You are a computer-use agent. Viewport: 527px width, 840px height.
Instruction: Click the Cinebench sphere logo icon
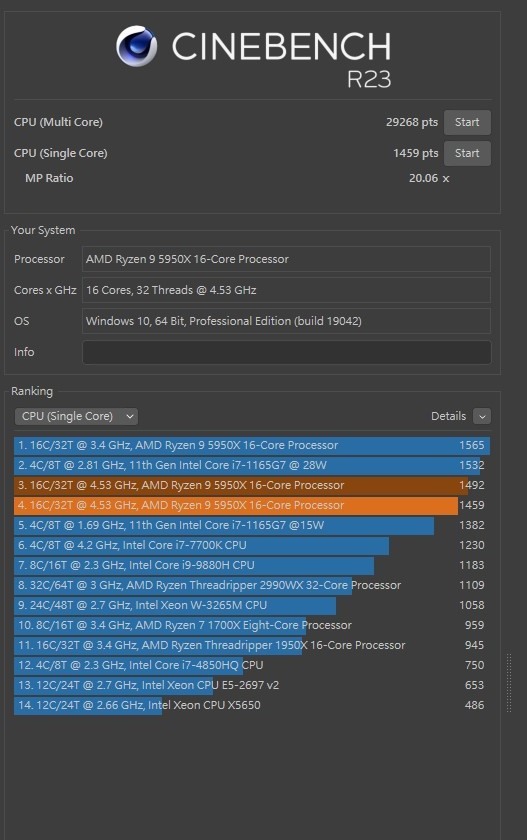click(x=137, y=46)
